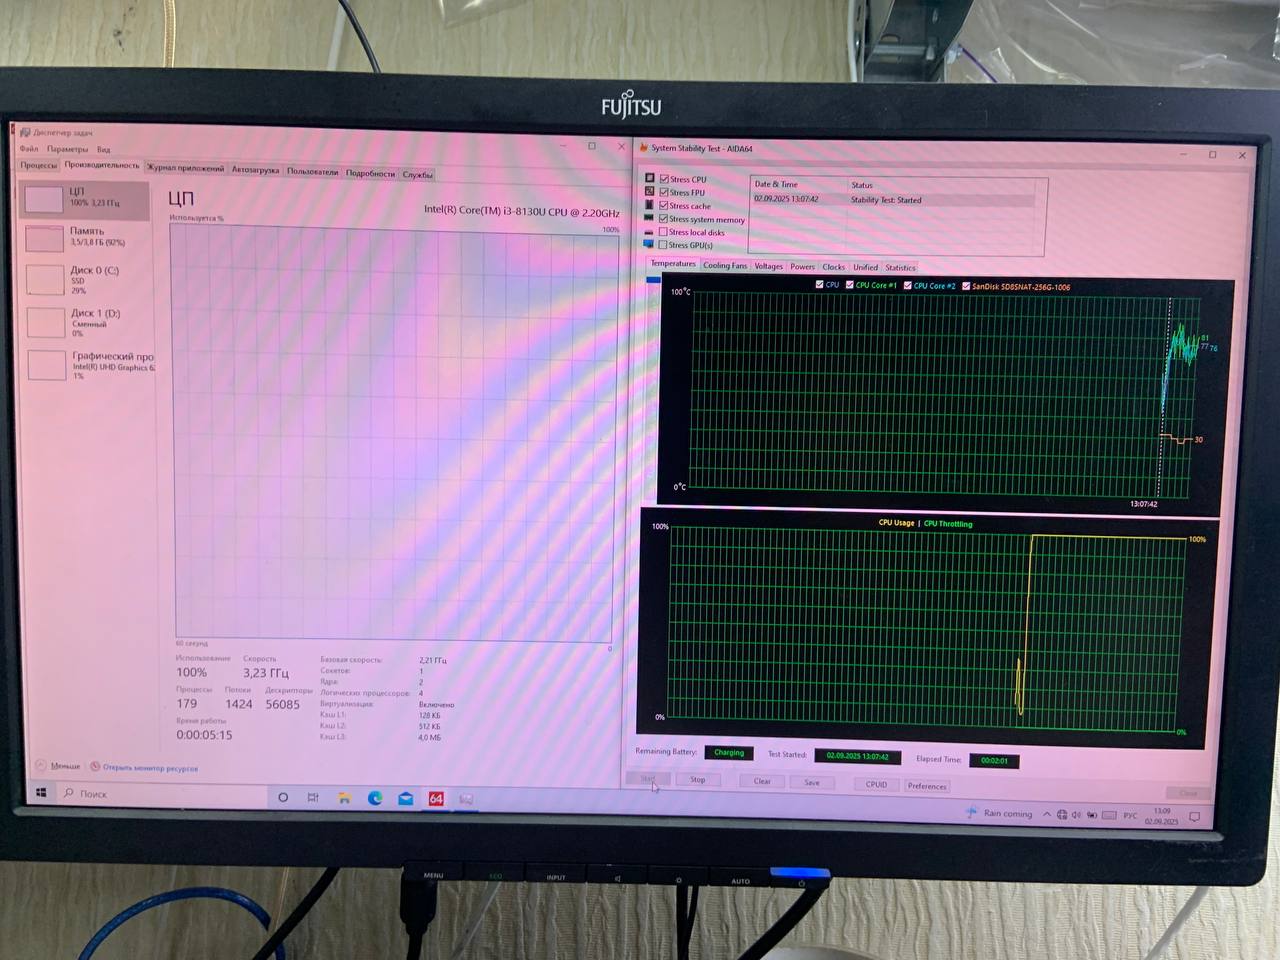Click the Windows Start button

point(41,793)
